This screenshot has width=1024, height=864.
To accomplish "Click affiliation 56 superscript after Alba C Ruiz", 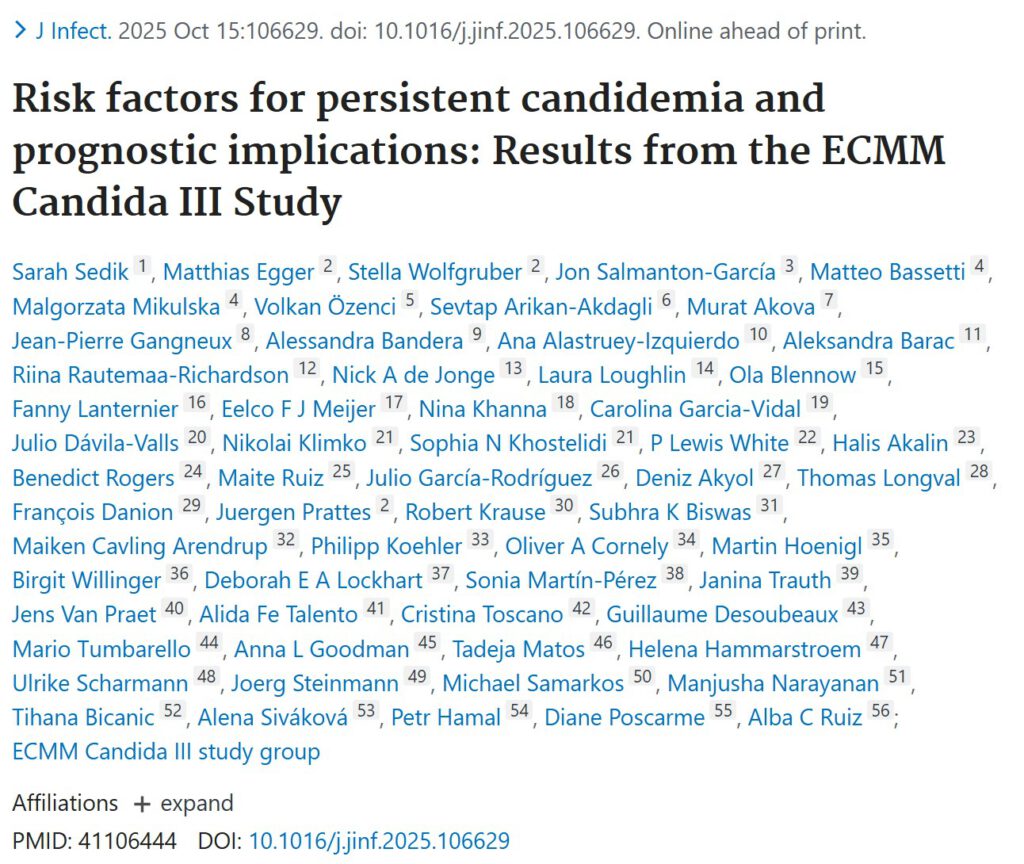I will [x=881, y=714].
